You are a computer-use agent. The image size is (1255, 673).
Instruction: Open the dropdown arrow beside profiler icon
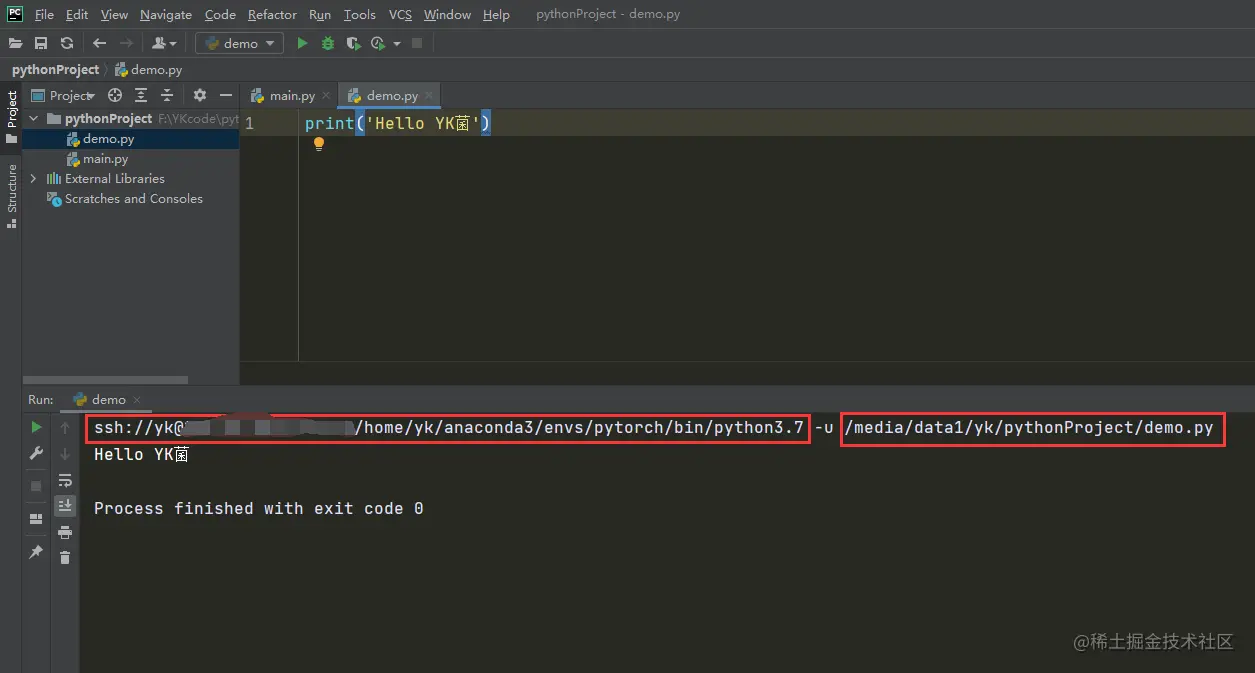(x=397, y=43)
